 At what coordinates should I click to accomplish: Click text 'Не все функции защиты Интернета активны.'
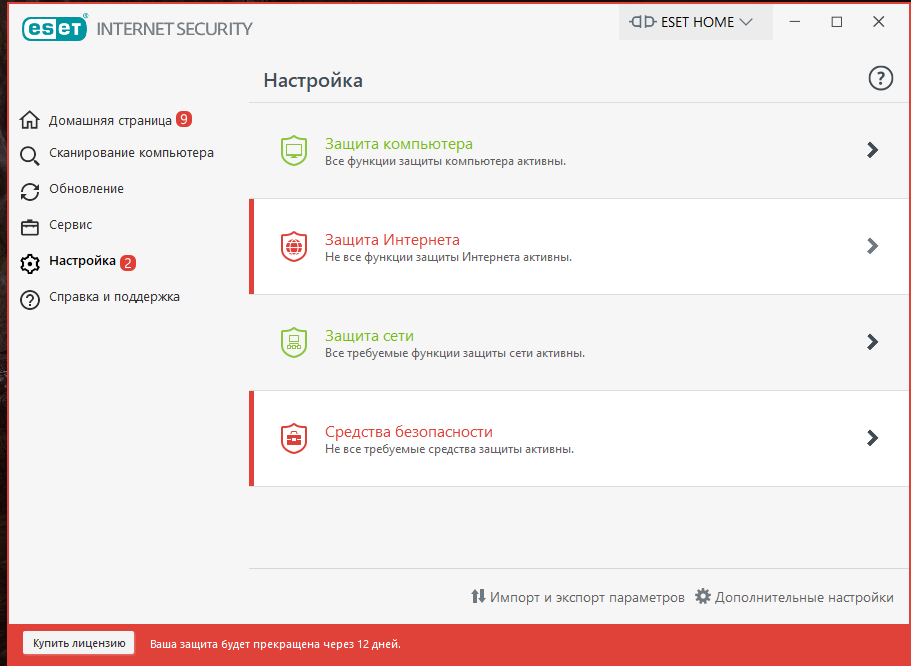pos(449,257)
